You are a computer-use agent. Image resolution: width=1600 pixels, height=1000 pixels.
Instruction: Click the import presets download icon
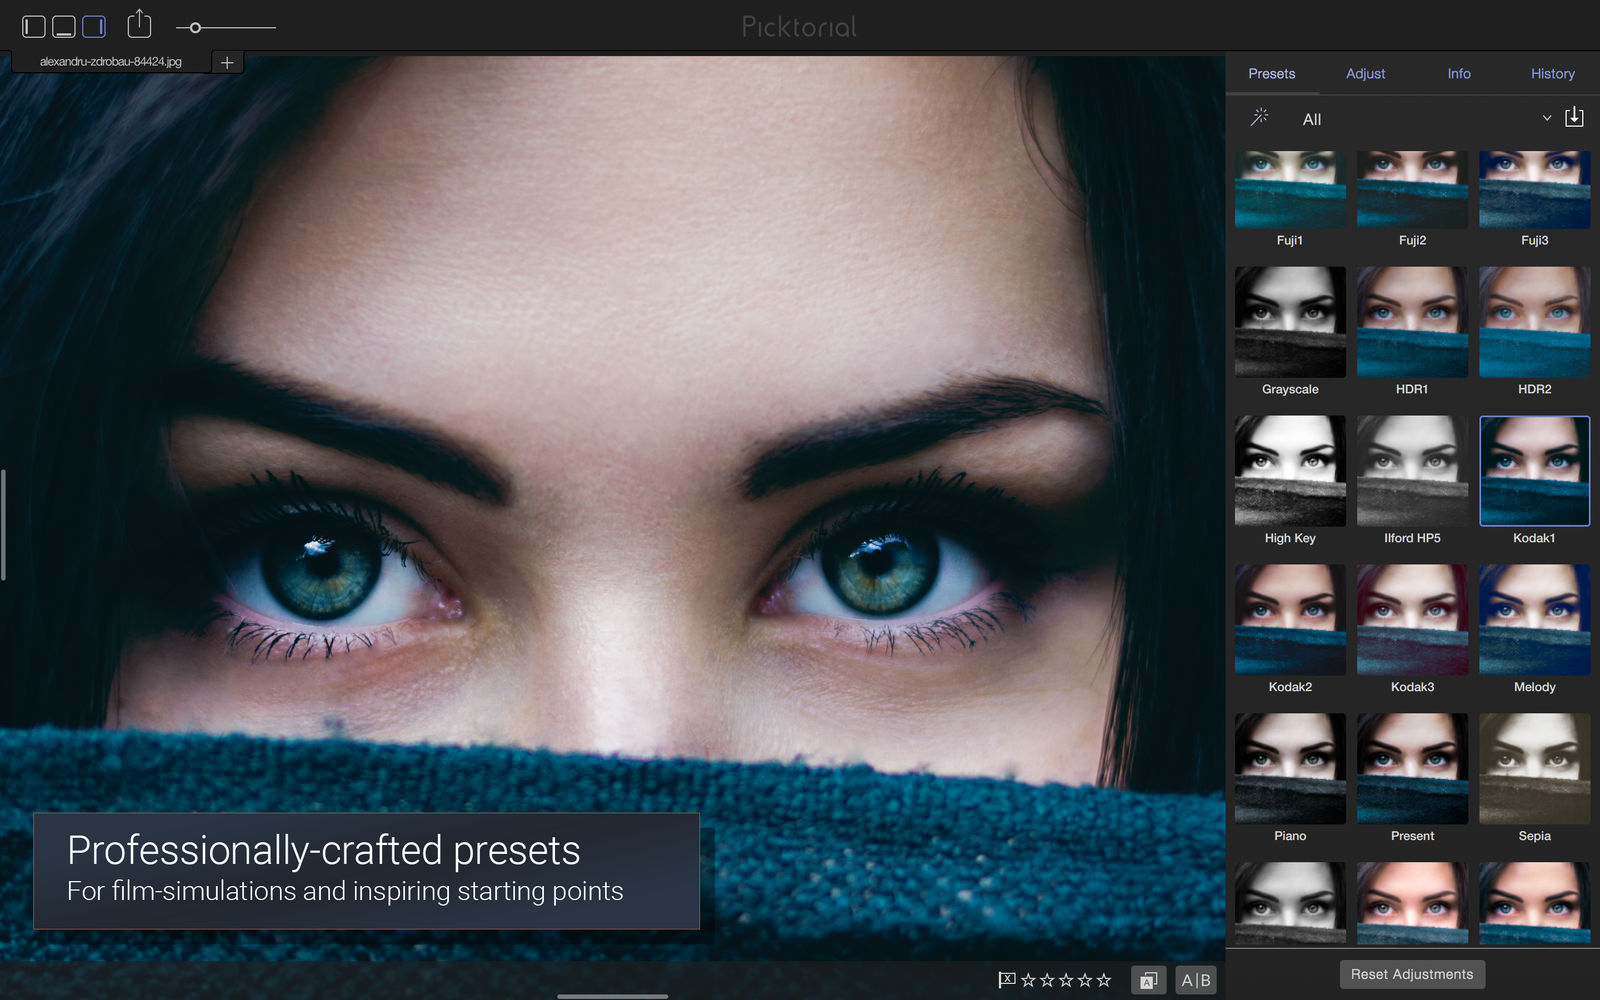pos(1574,117)
